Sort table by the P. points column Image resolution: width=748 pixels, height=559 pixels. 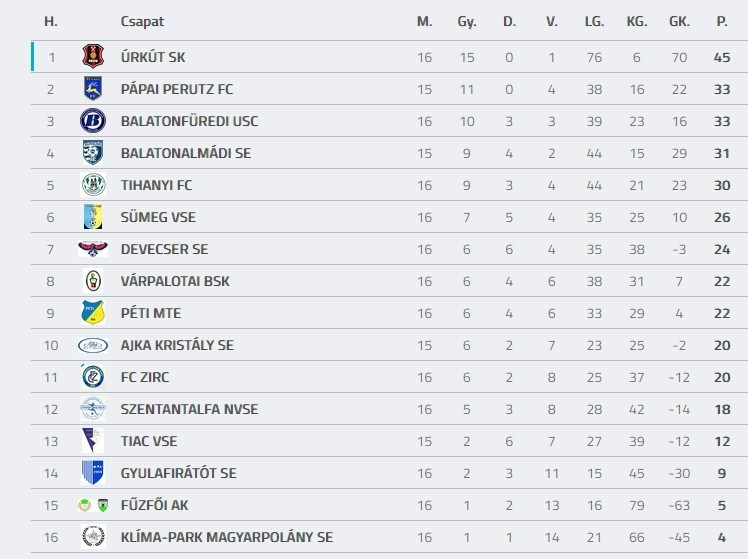(722, 21)
